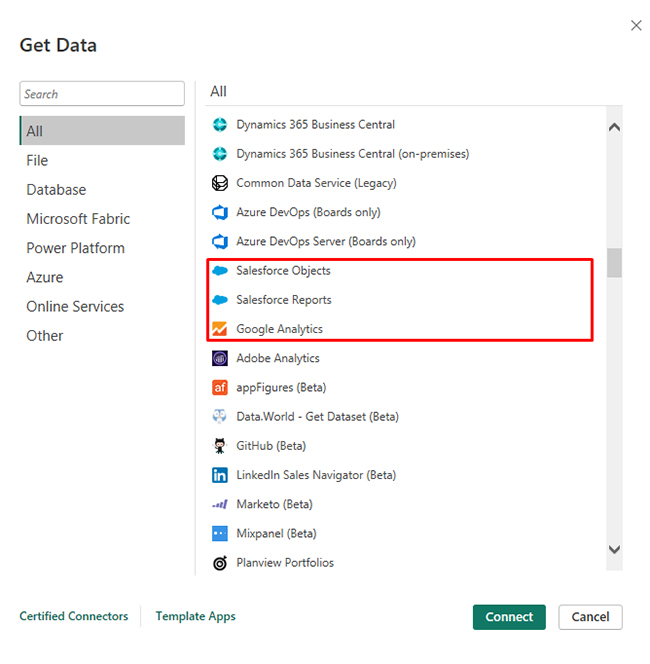Open the Certified Connectors link

click(74, 616)
